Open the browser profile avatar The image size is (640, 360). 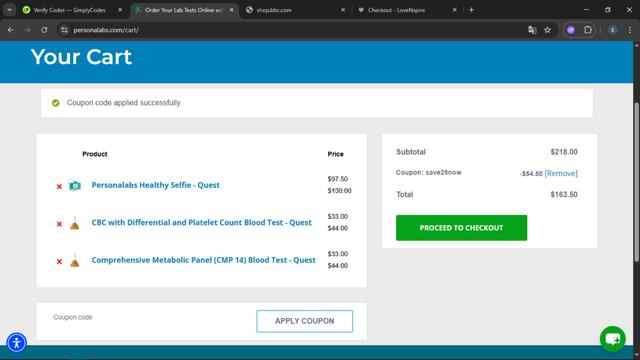coord(613,30)
